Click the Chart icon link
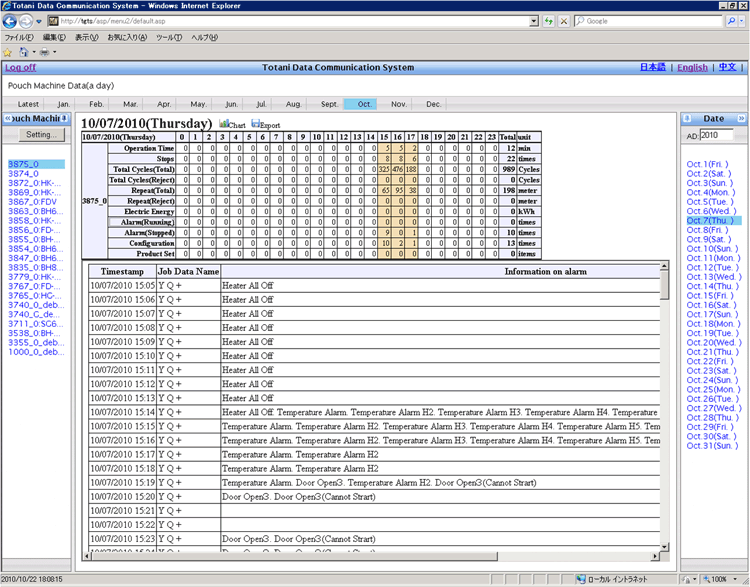This screenshot has height=587, width=750. [232, 124]
